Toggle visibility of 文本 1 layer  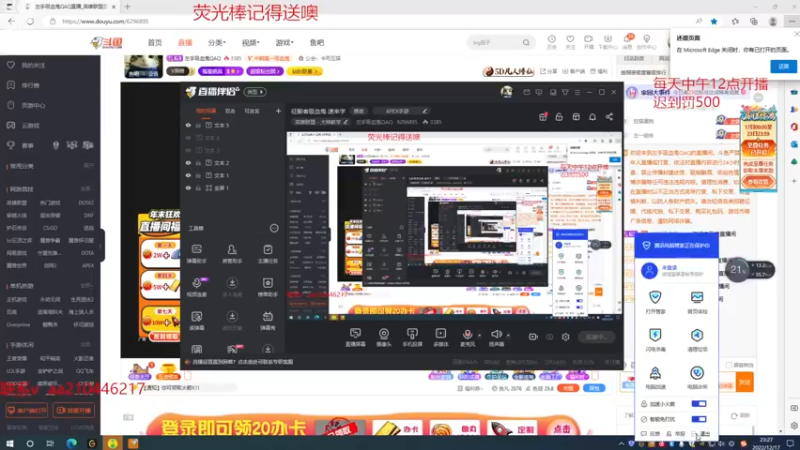(x=188, y=176)
